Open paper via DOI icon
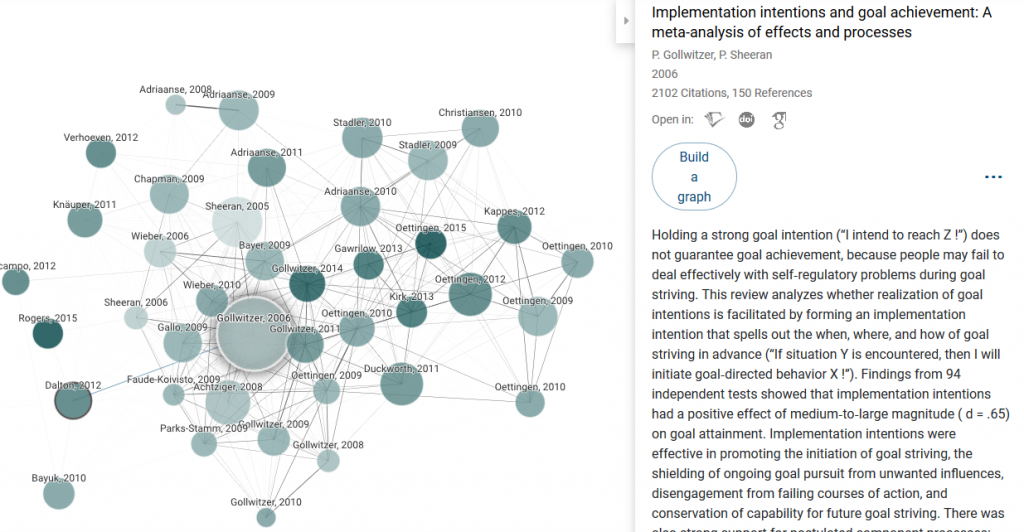 (x=746, y=120)
